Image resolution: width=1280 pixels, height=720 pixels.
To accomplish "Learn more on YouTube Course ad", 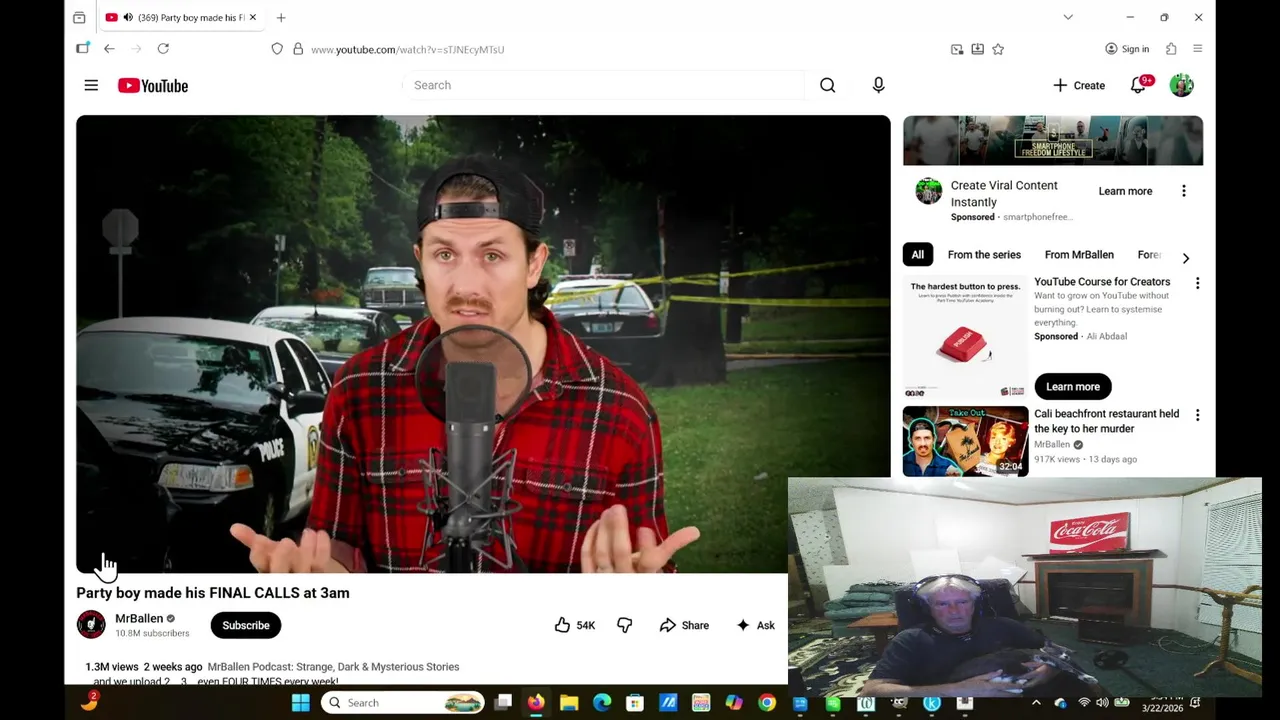I will (1073, 387).
